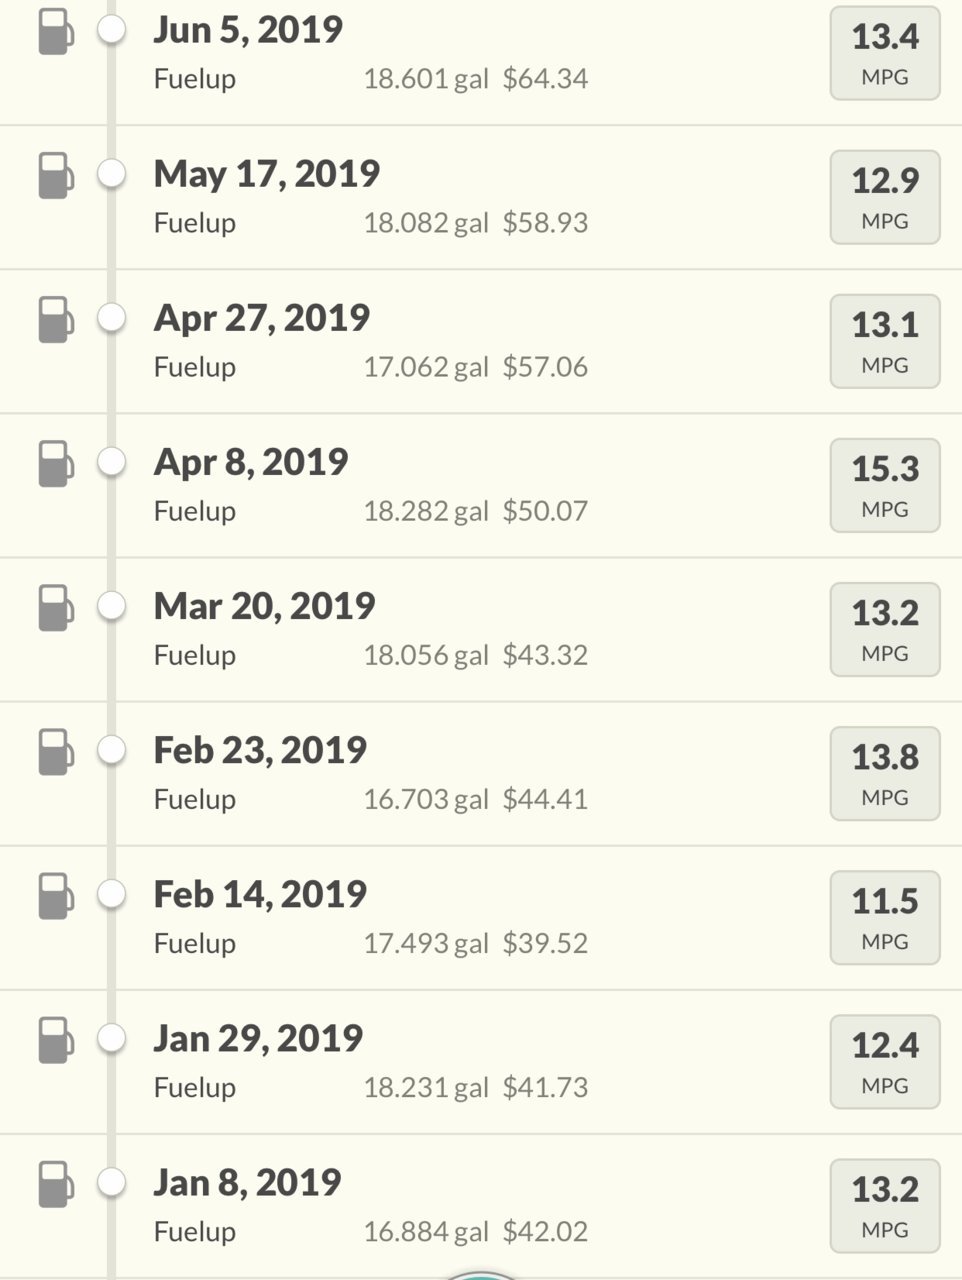Click the fuel pump icon for Jun 5, 2019

(x=56, y=31)
